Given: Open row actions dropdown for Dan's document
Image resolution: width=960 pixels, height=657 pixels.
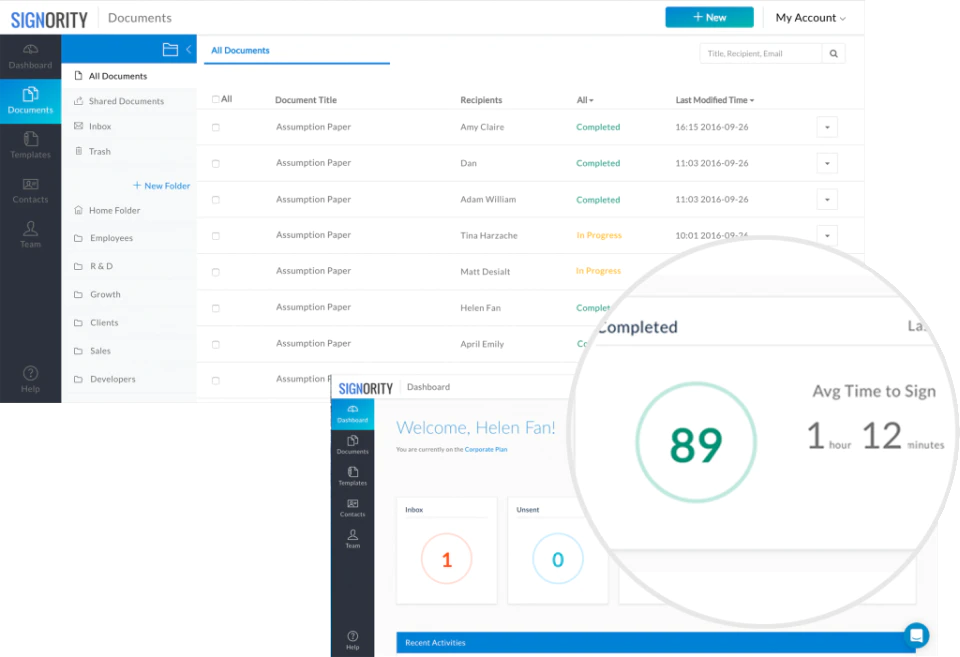Looking at the screenshot, I should click(827, 163).
